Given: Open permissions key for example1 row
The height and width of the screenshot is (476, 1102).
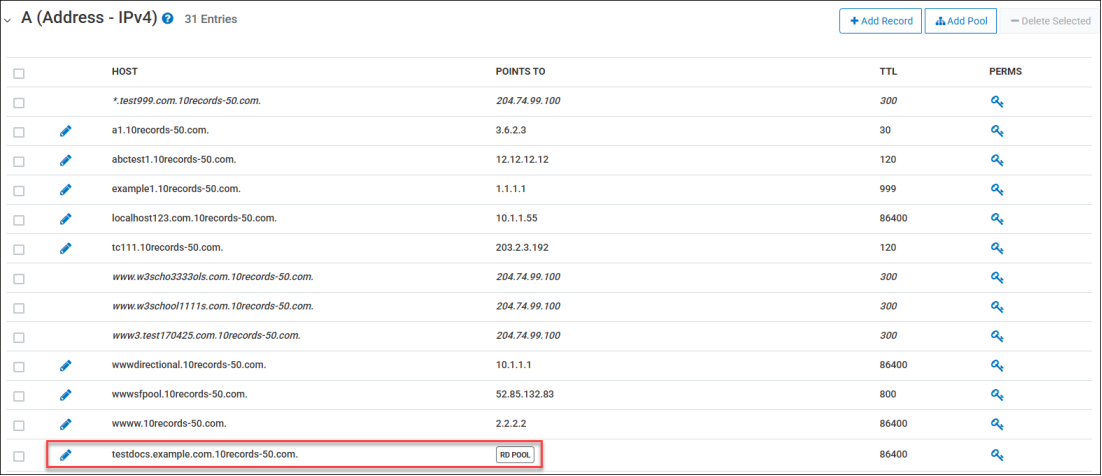Looking at the screenshot, I should [x=997, y=190].
